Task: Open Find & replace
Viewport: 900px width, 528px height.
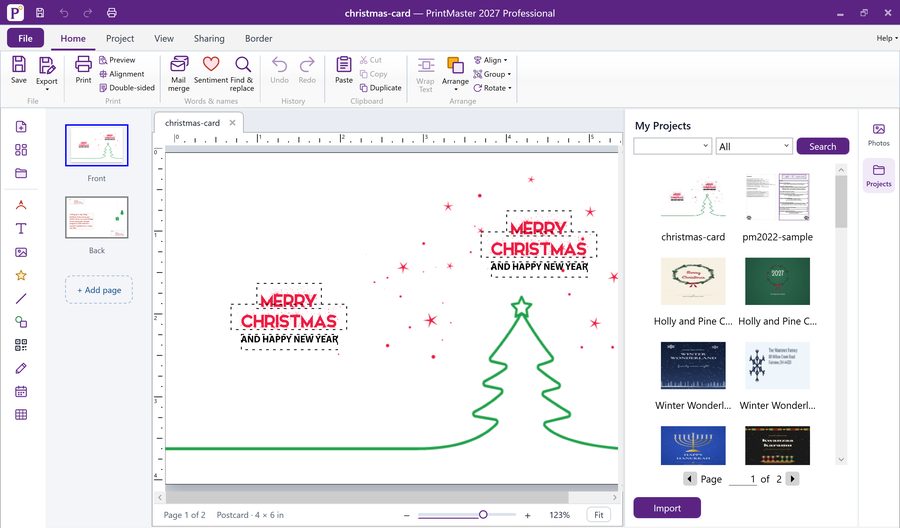Action: pyautogui.click(x=242, y=73)
